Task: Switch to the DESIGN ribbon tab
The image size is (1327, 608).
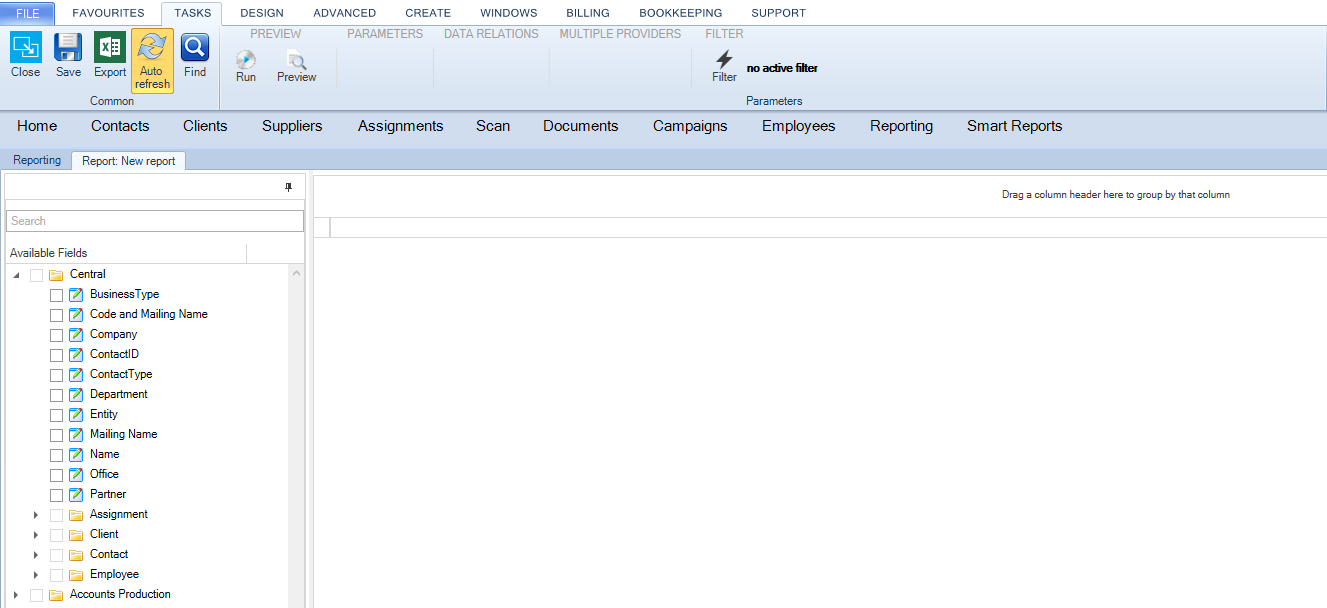Action: click(x=262, y=13)
